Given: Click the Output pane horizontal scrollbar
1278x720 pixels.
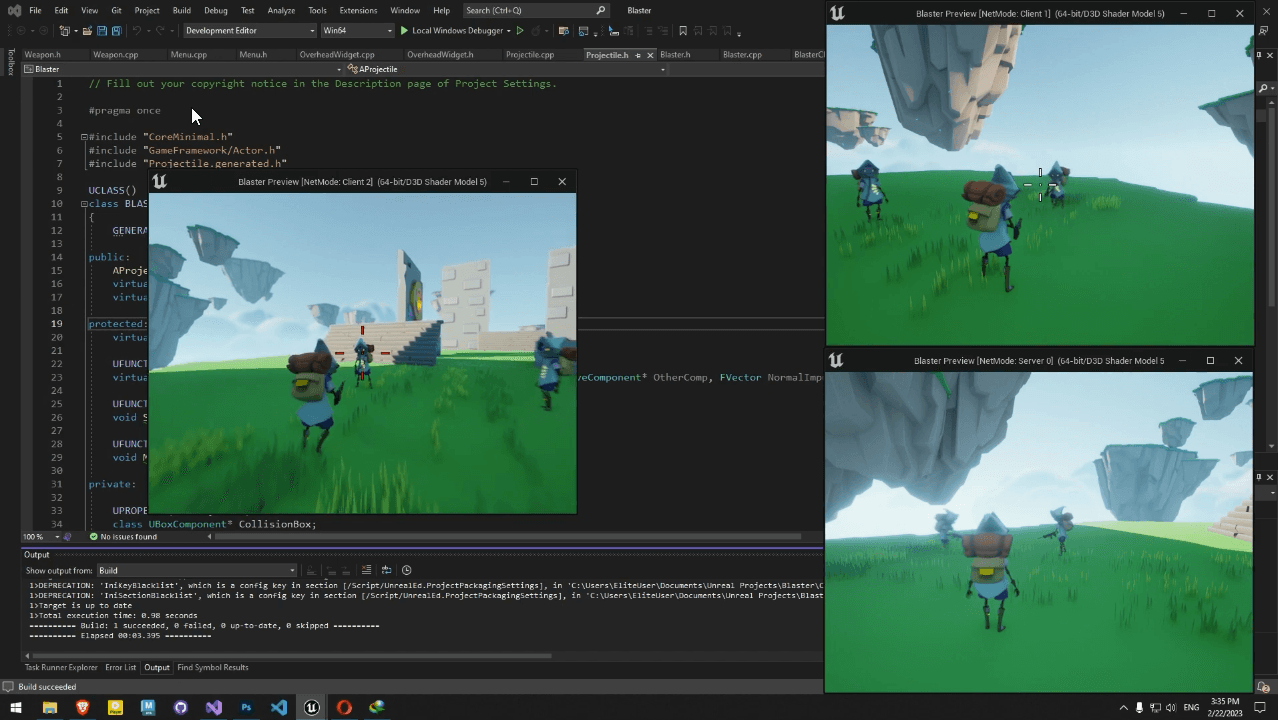Looking at the screenshot, I should (x=290, y=656).
